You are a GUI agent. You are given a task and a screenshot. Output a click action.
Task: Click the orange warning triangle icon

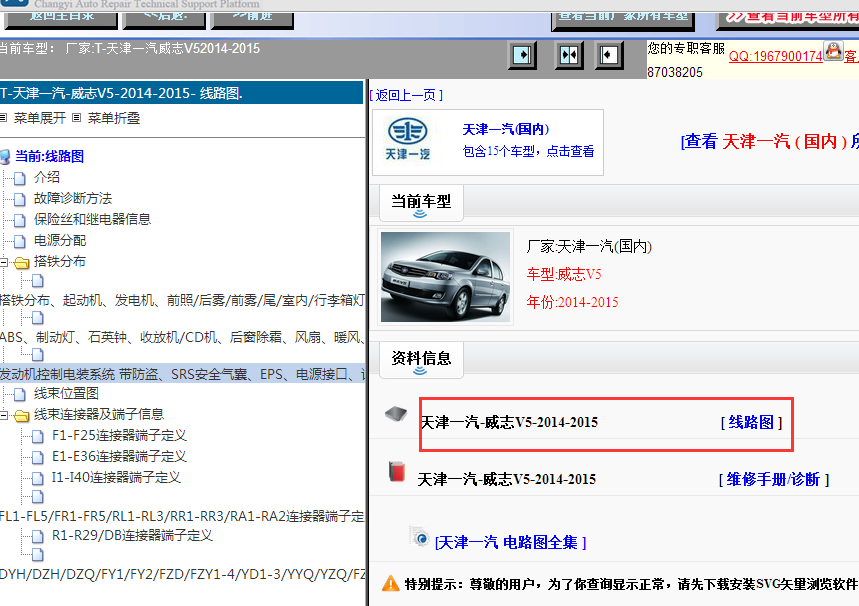coord(391,583)
